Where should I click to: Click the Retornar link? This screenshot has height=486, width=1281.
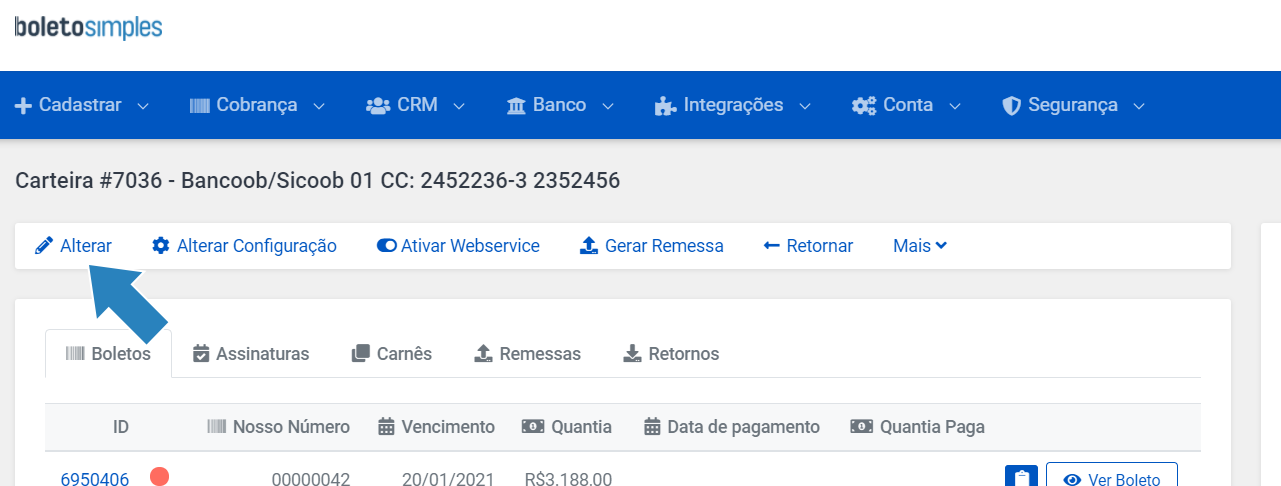[x=808, y=245]
